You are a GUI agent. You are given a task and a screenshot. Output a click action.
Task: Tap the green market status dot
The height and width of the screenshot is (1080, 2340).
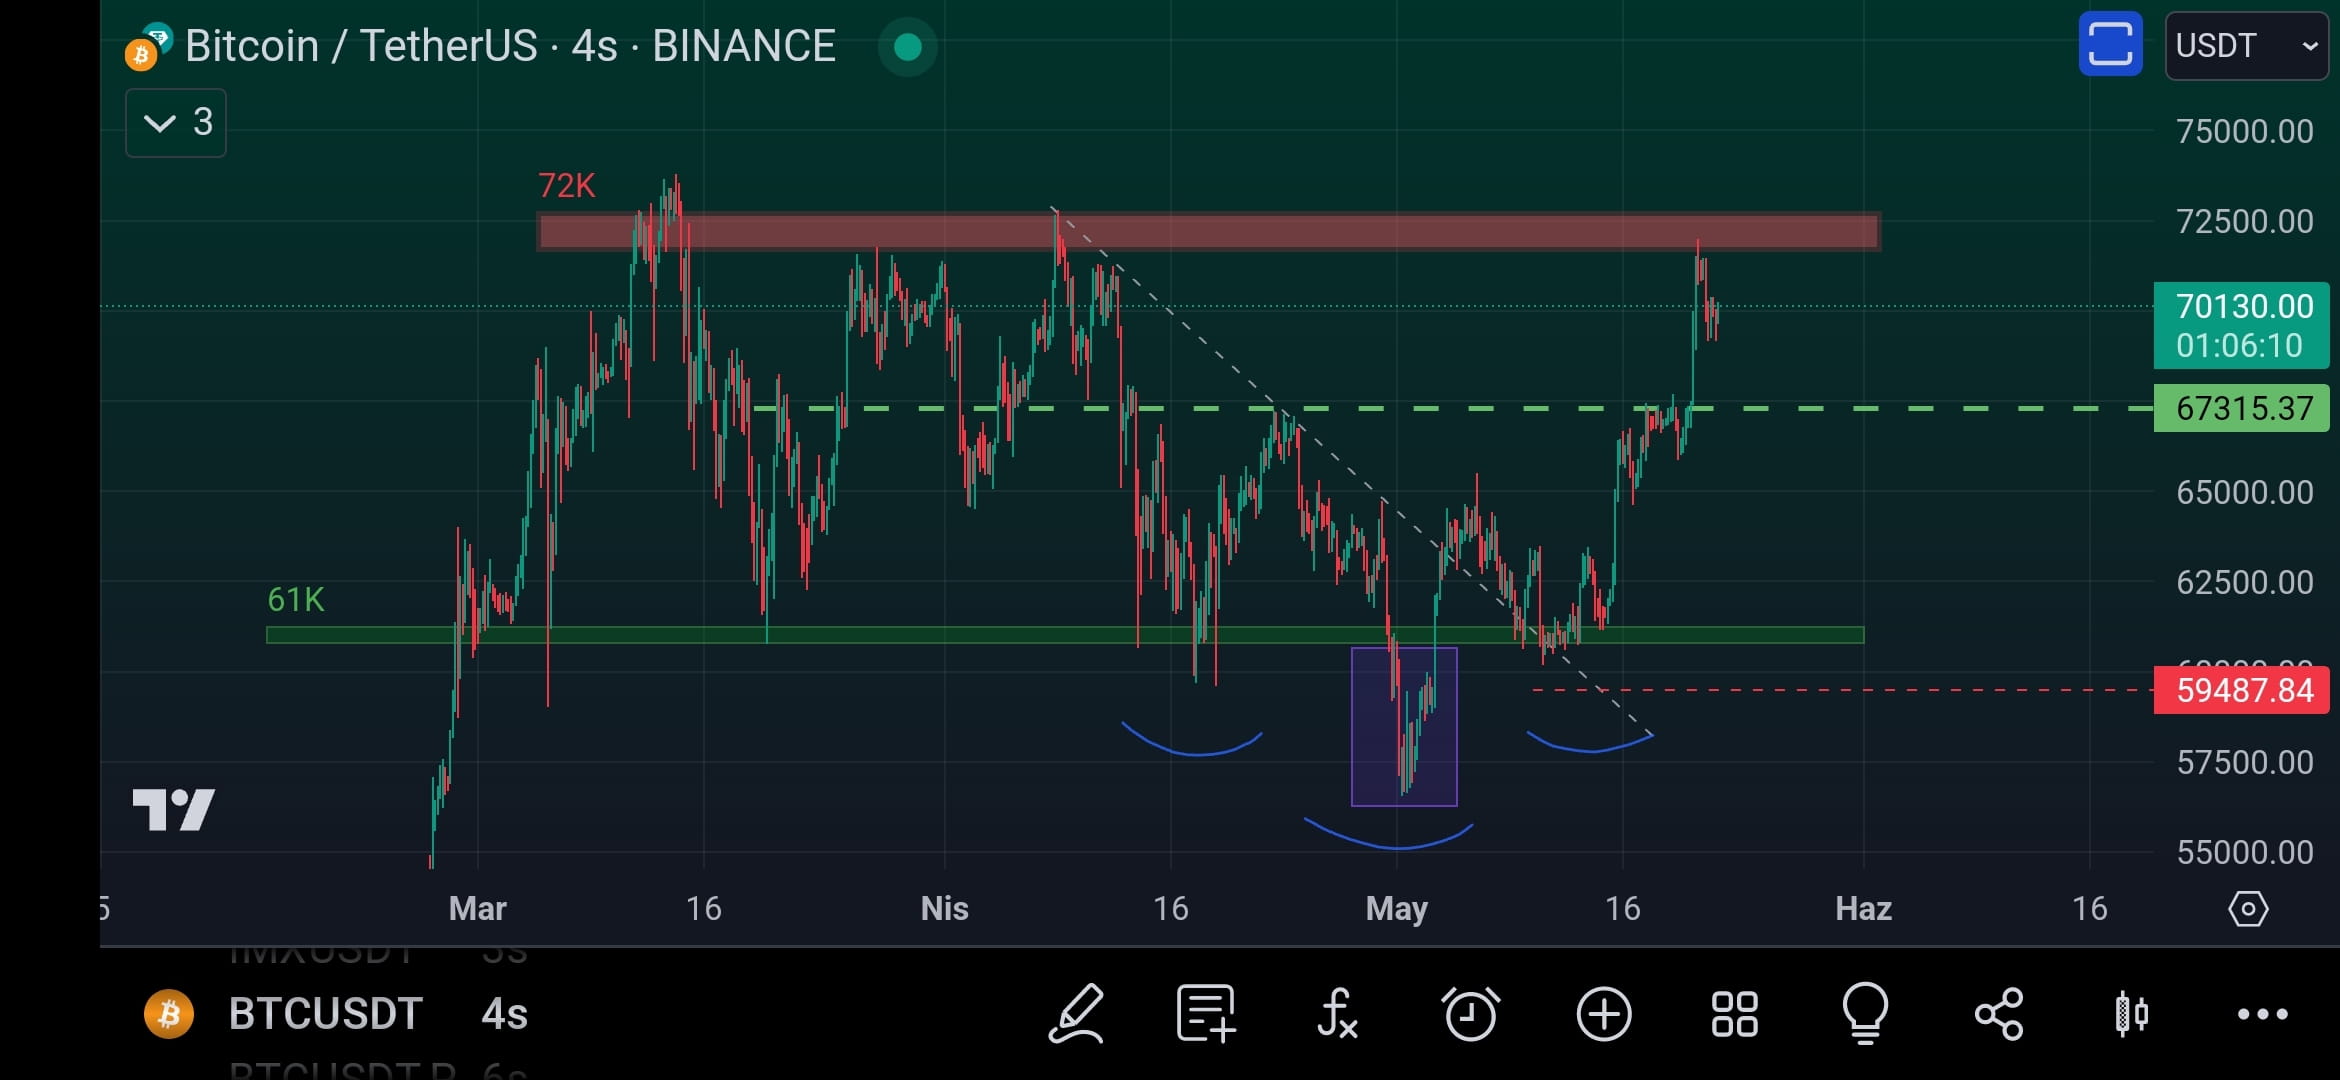[x=907, y=46]
